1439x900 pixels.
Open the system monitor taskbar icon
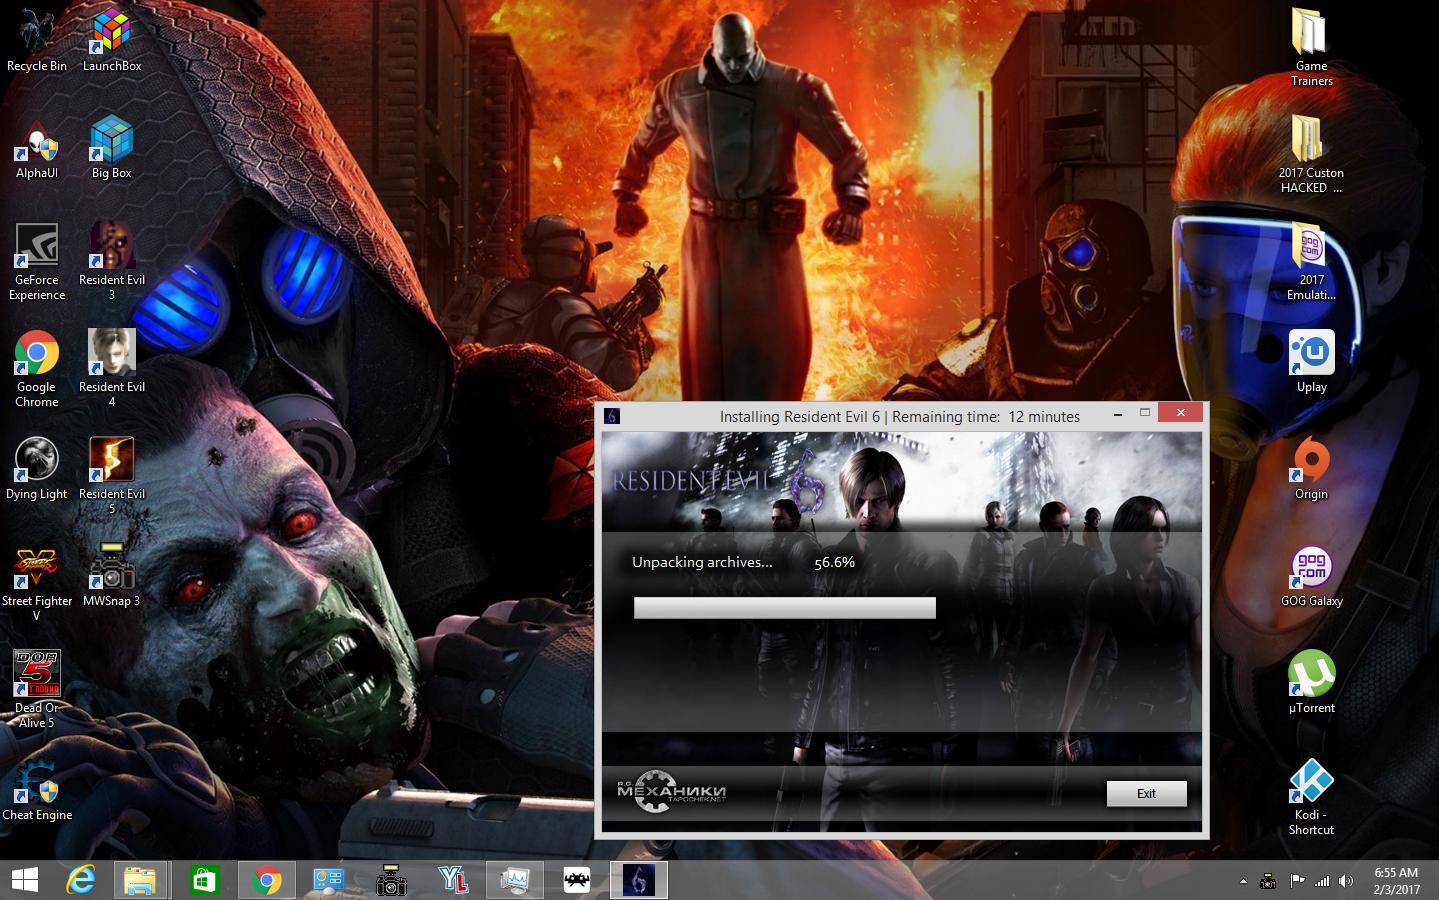(x=515, y=880)
